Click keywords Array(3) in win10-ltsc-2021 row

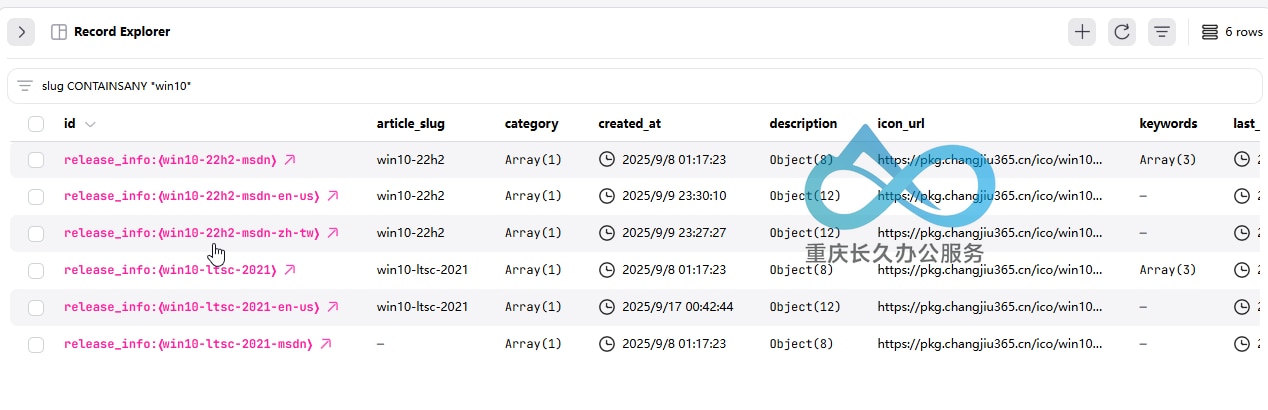point(1168,271)
